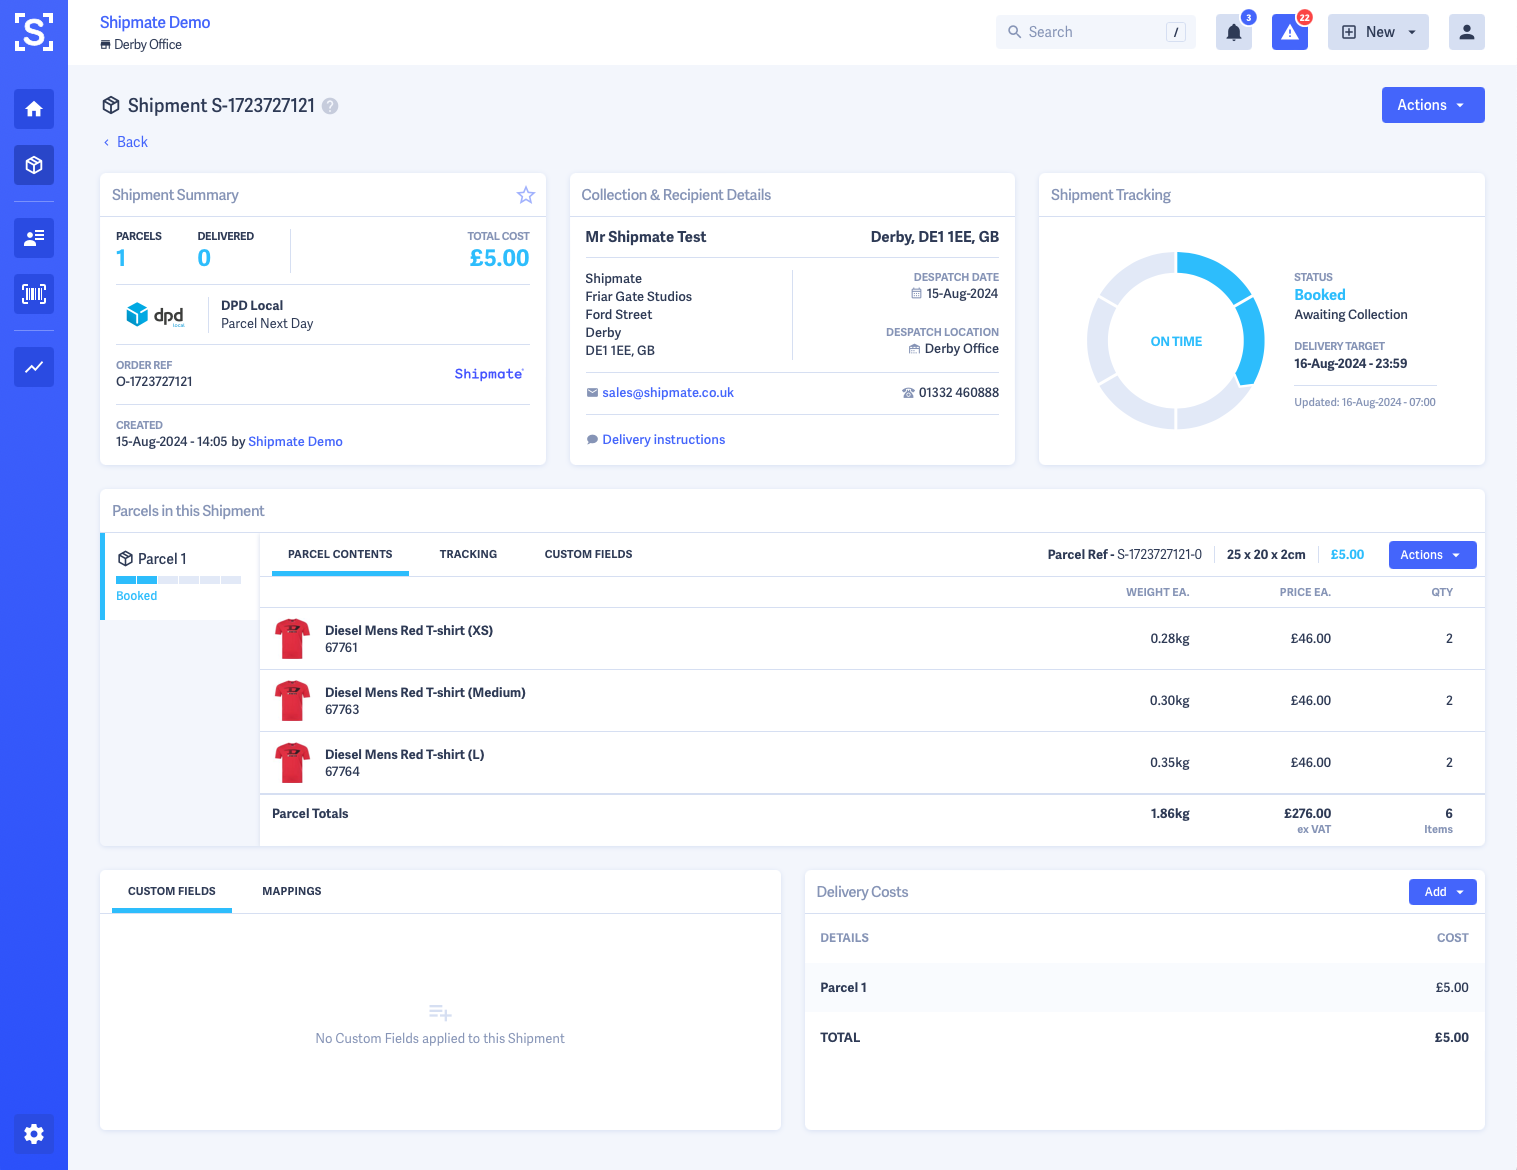Click the order ref O-1723727121
The width and height of the screenshot is (1517, 1170).
[154, 382]
